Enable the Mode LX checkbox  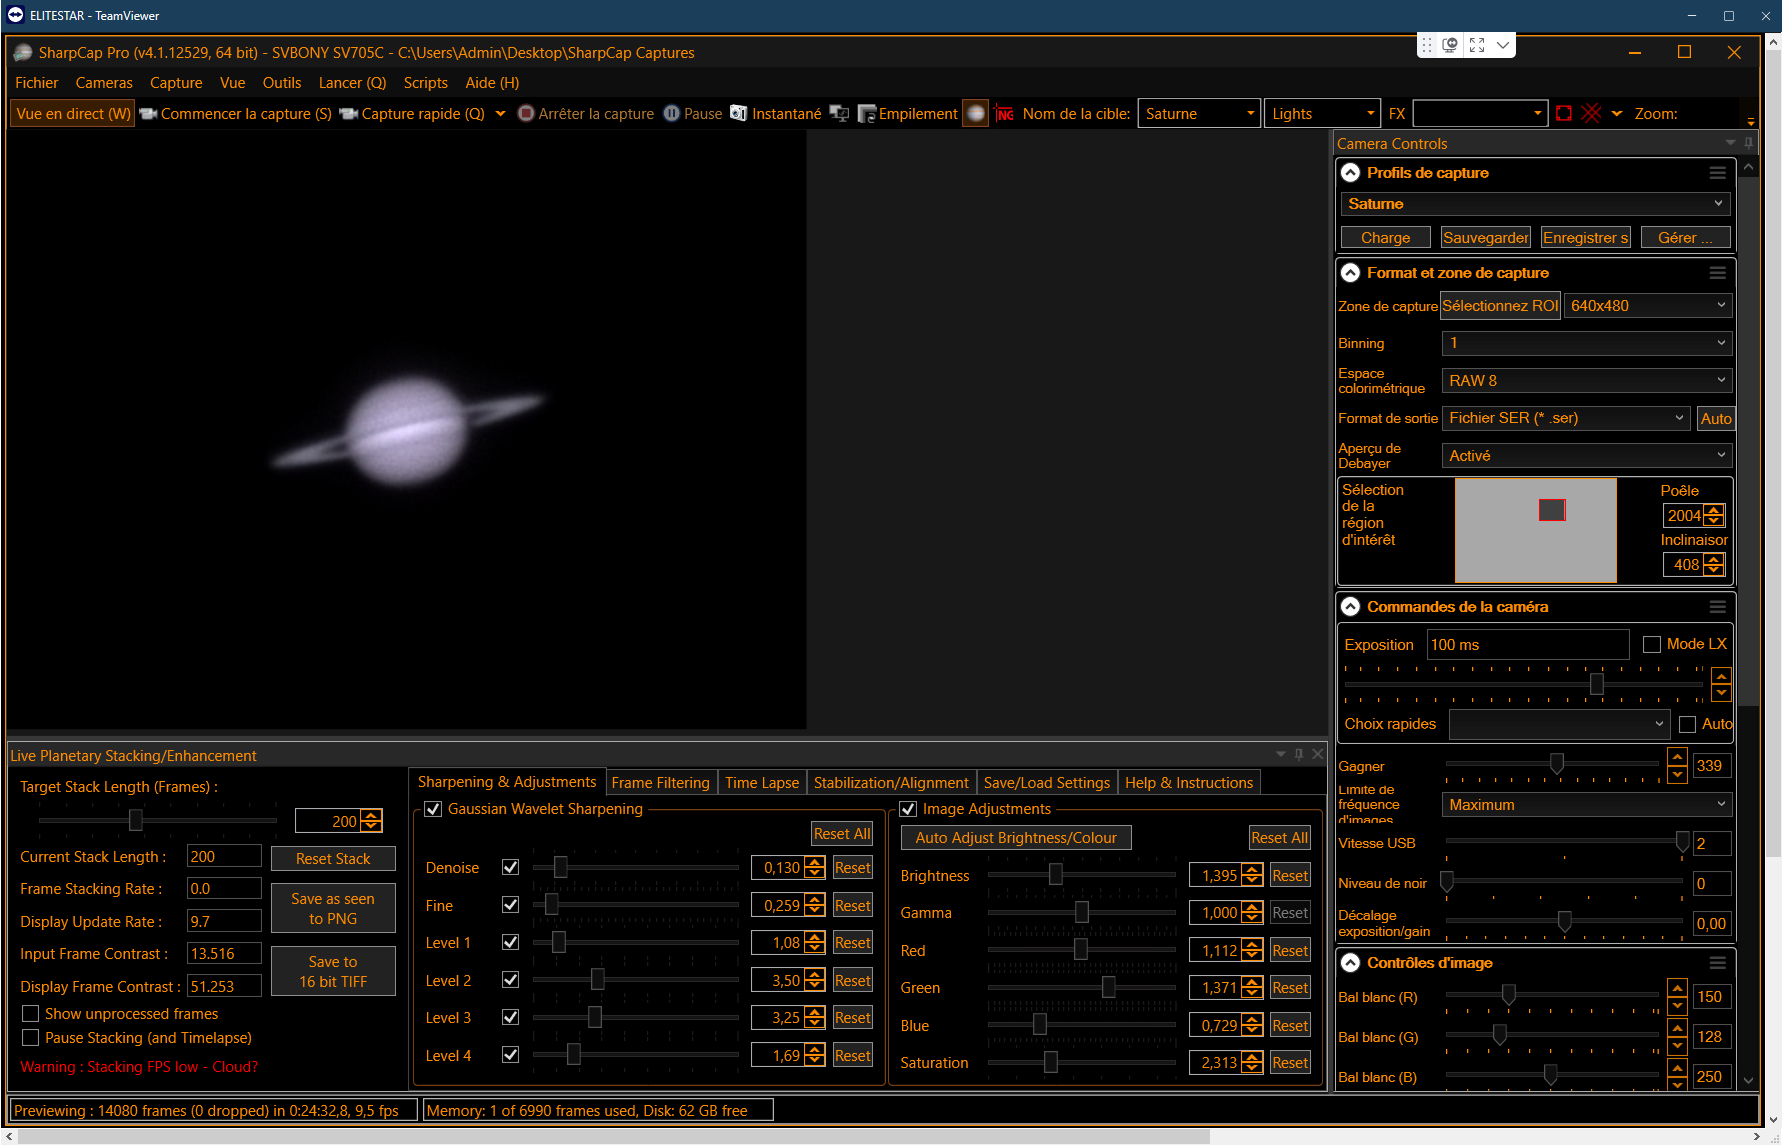pyautogui.click(x=1652, y=645)
